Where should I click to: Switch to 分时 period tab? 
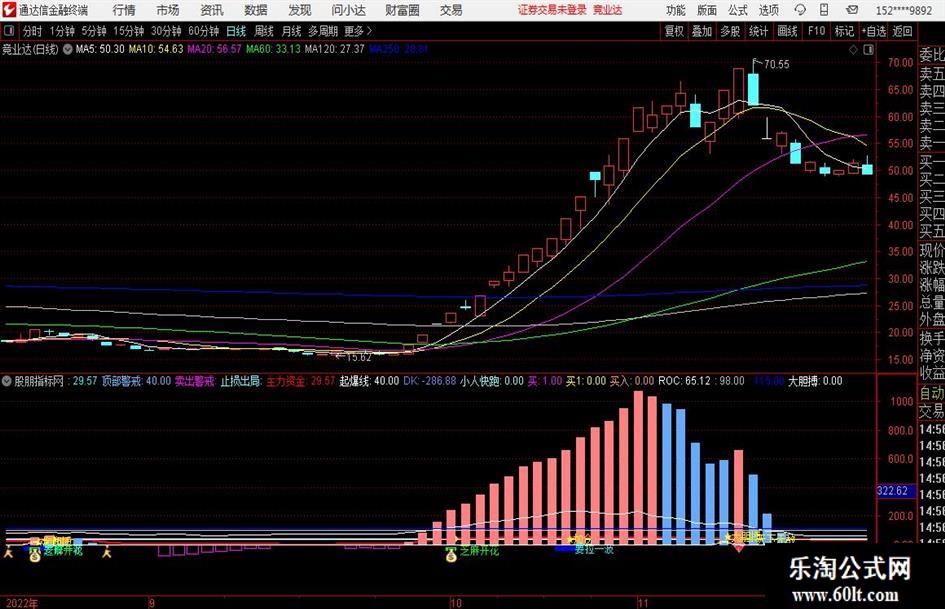33,31
